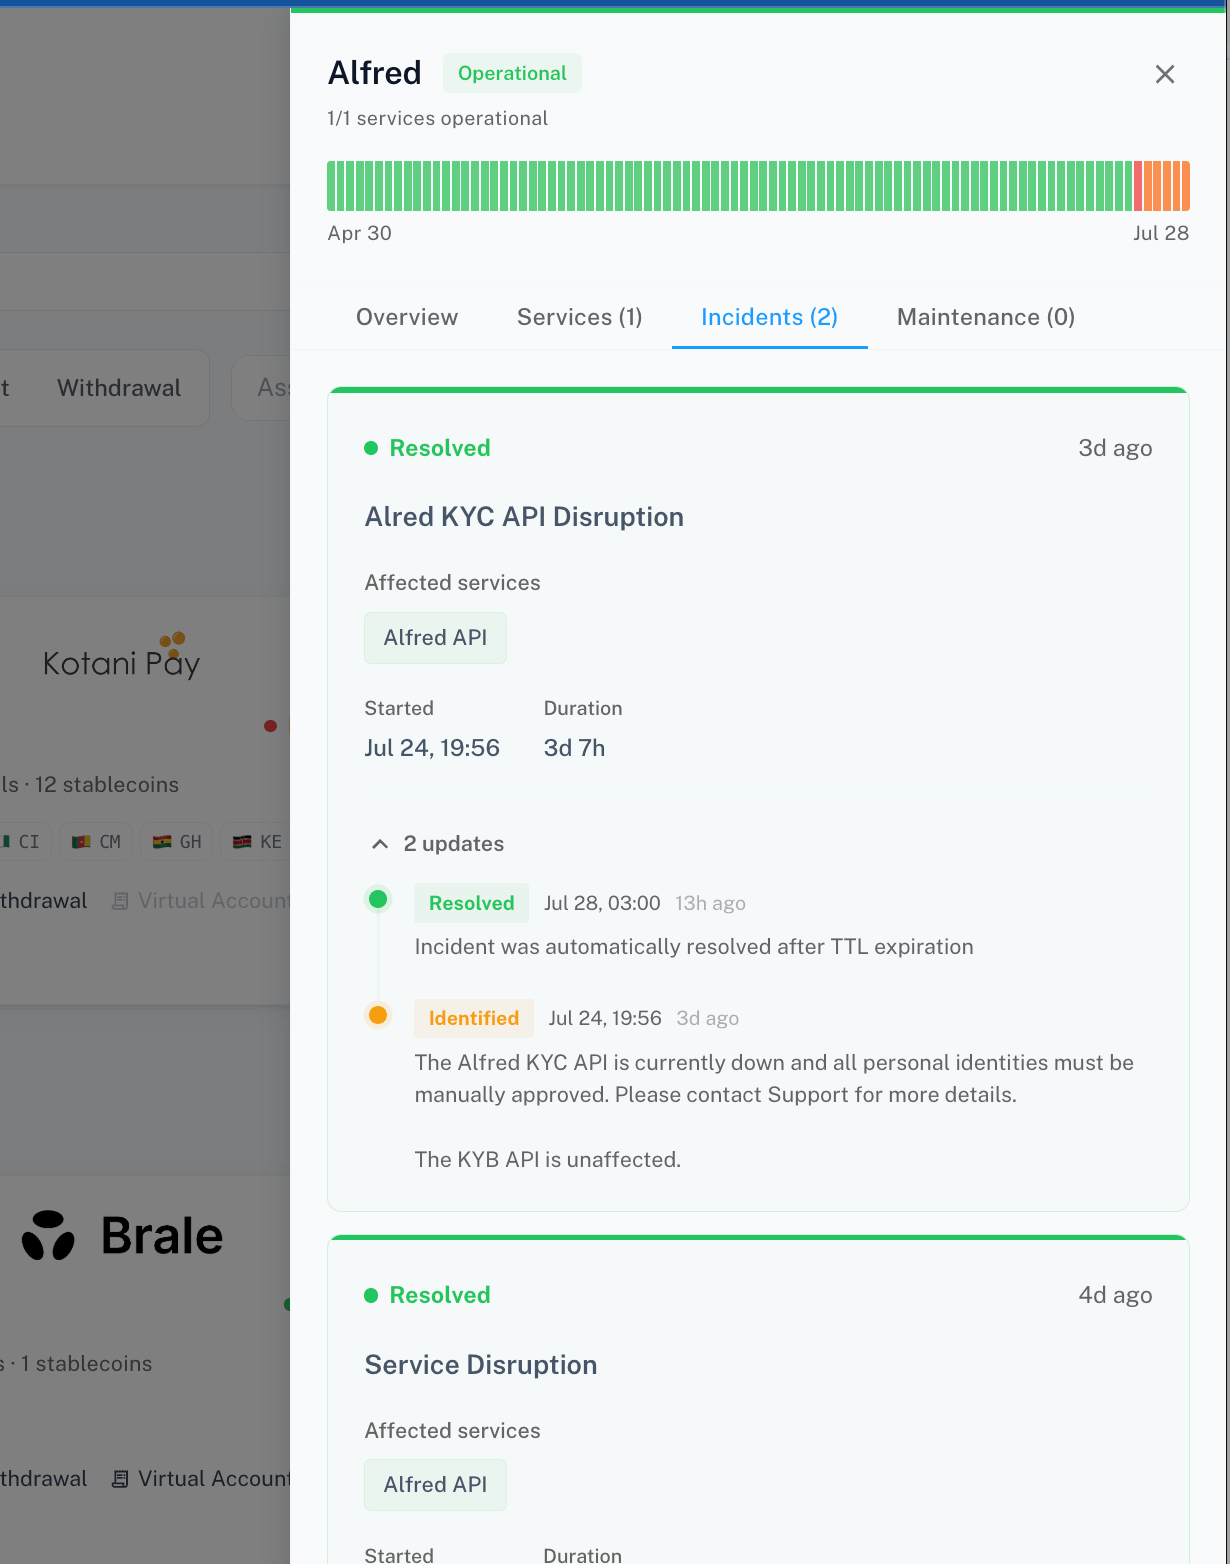This screenshot has width=1230, height=1564.
Task: Click Virtual Account icon in Brale card
Action: point(120,1479)
